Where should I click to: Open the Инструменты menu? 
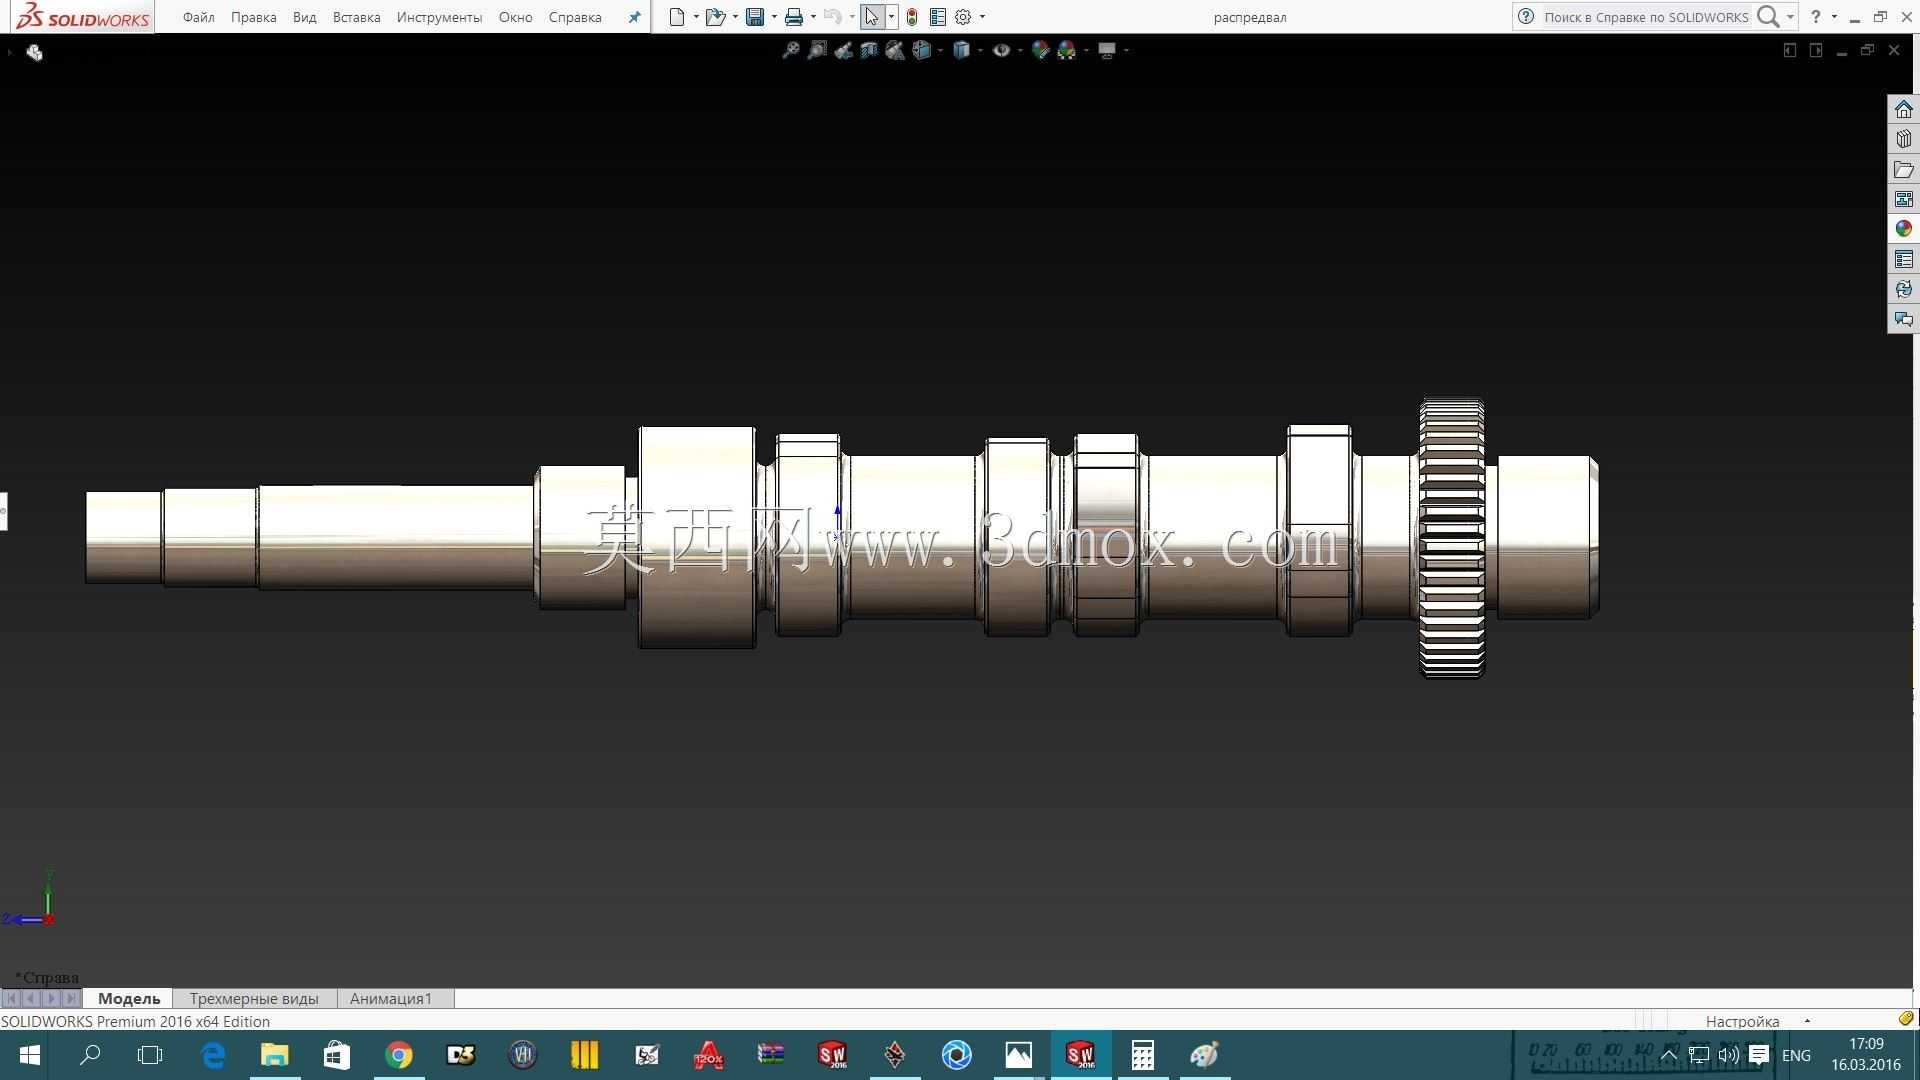click(x=439, y=17)
